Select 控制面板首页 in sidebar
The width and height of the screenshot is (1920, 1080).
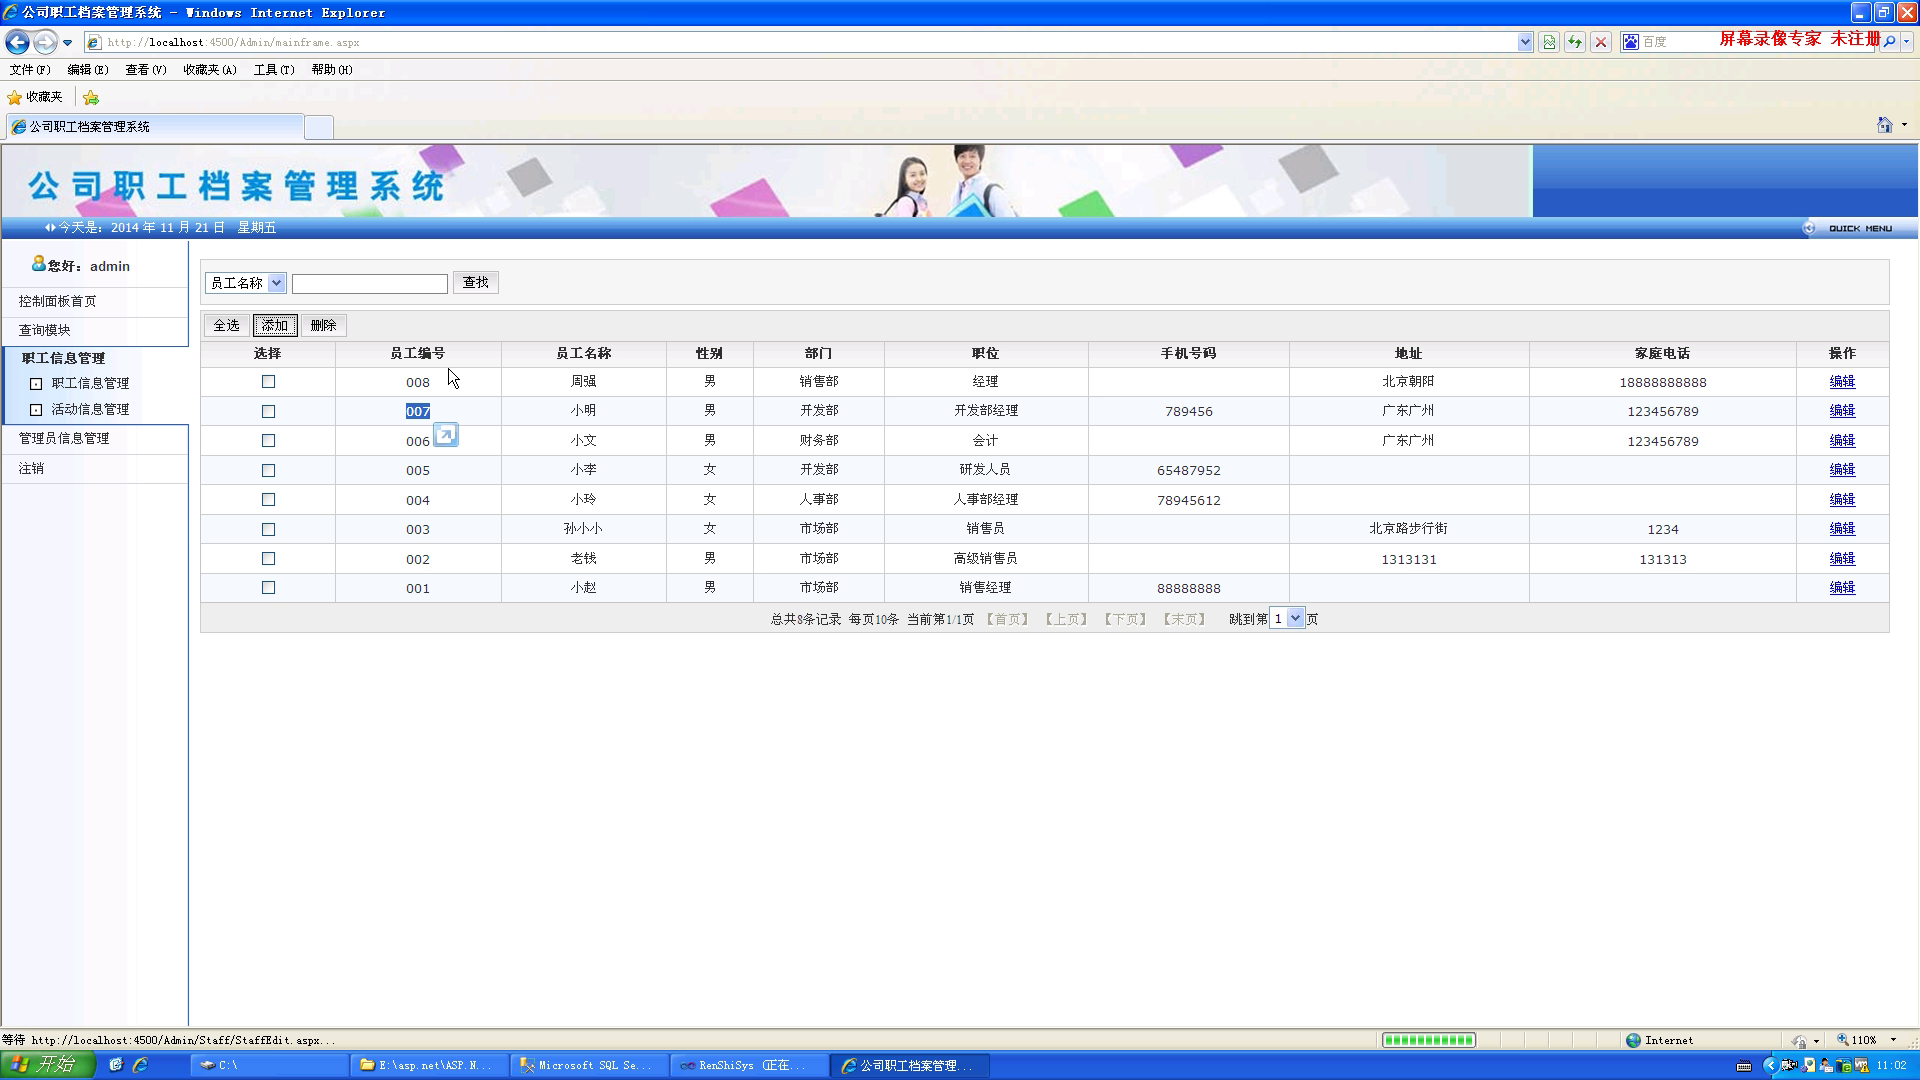[x=58, y=301]
